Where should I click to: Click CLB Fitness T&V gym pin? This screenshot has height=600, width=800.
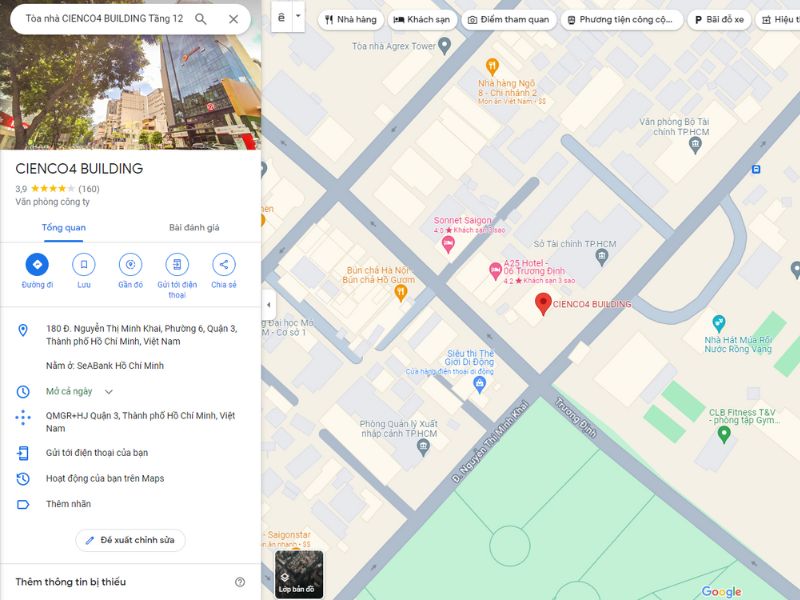[723, 435]
